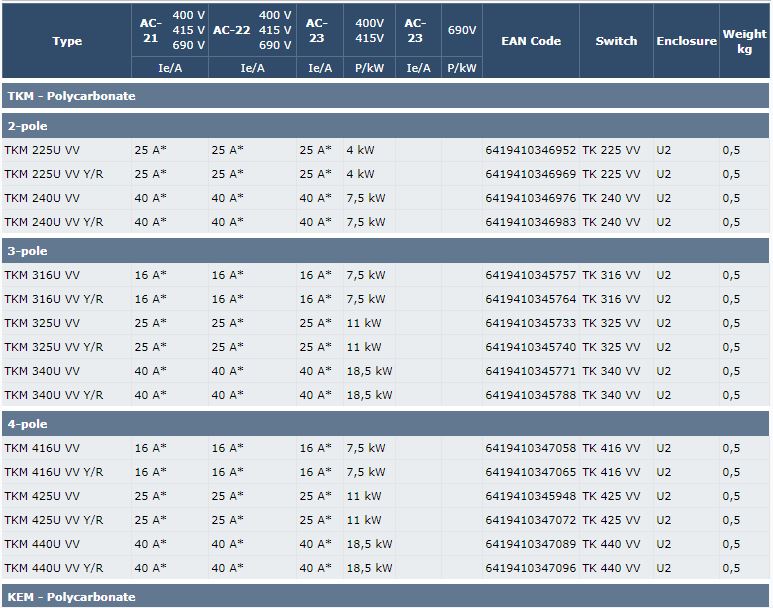Click the AC-21 column header
The width and height of the screenshot is (773, 608).
point(151,30)
